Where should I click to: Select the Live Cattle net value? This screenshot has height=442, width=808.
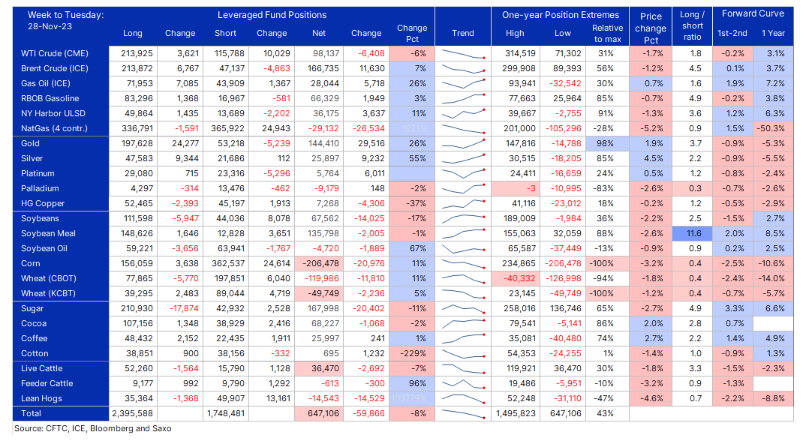point(318,368)
